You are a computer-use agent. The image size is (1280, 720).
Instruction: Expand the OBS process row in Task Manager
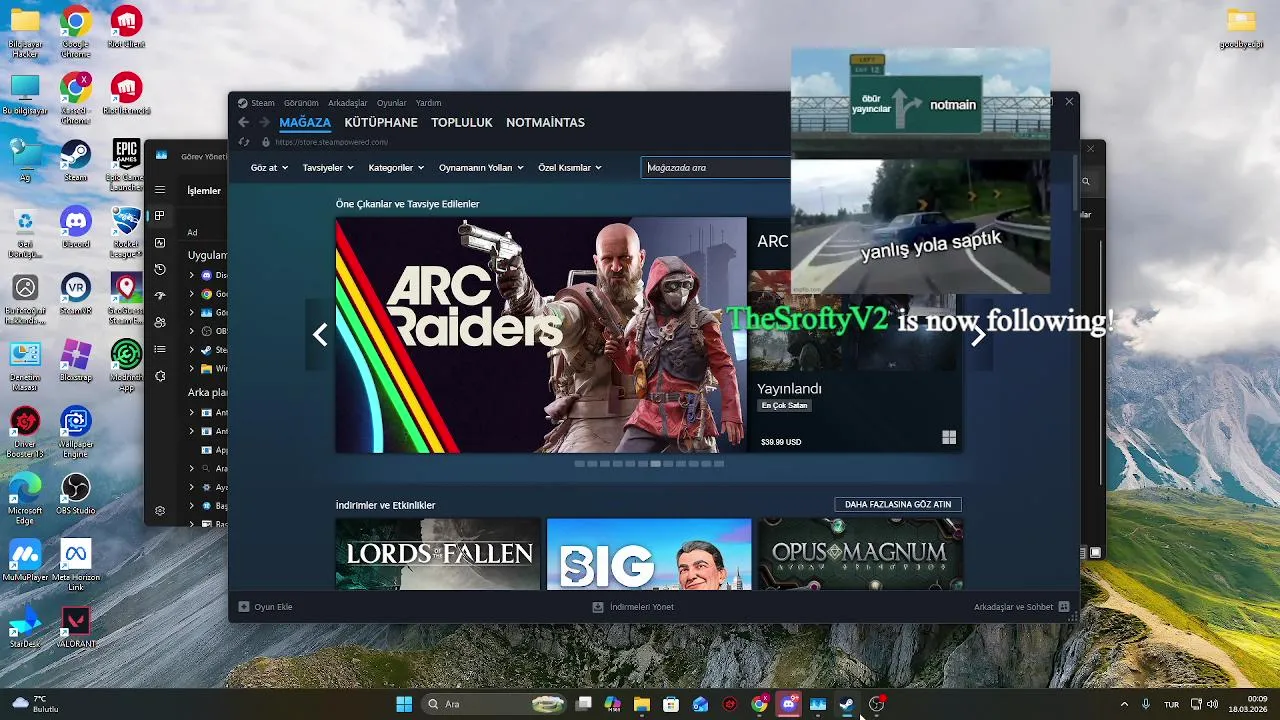192,332
